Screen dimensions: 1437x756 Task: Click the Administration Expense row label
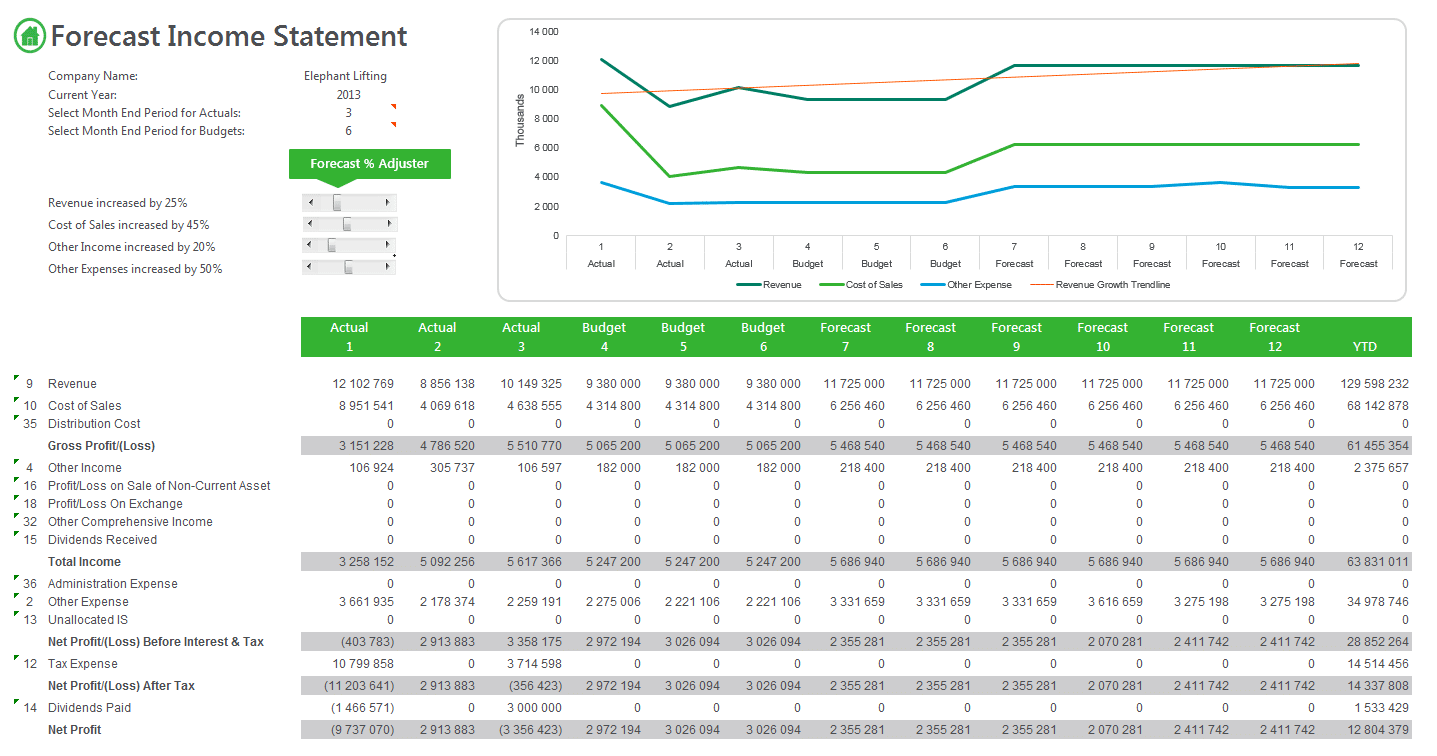(113, 584)
